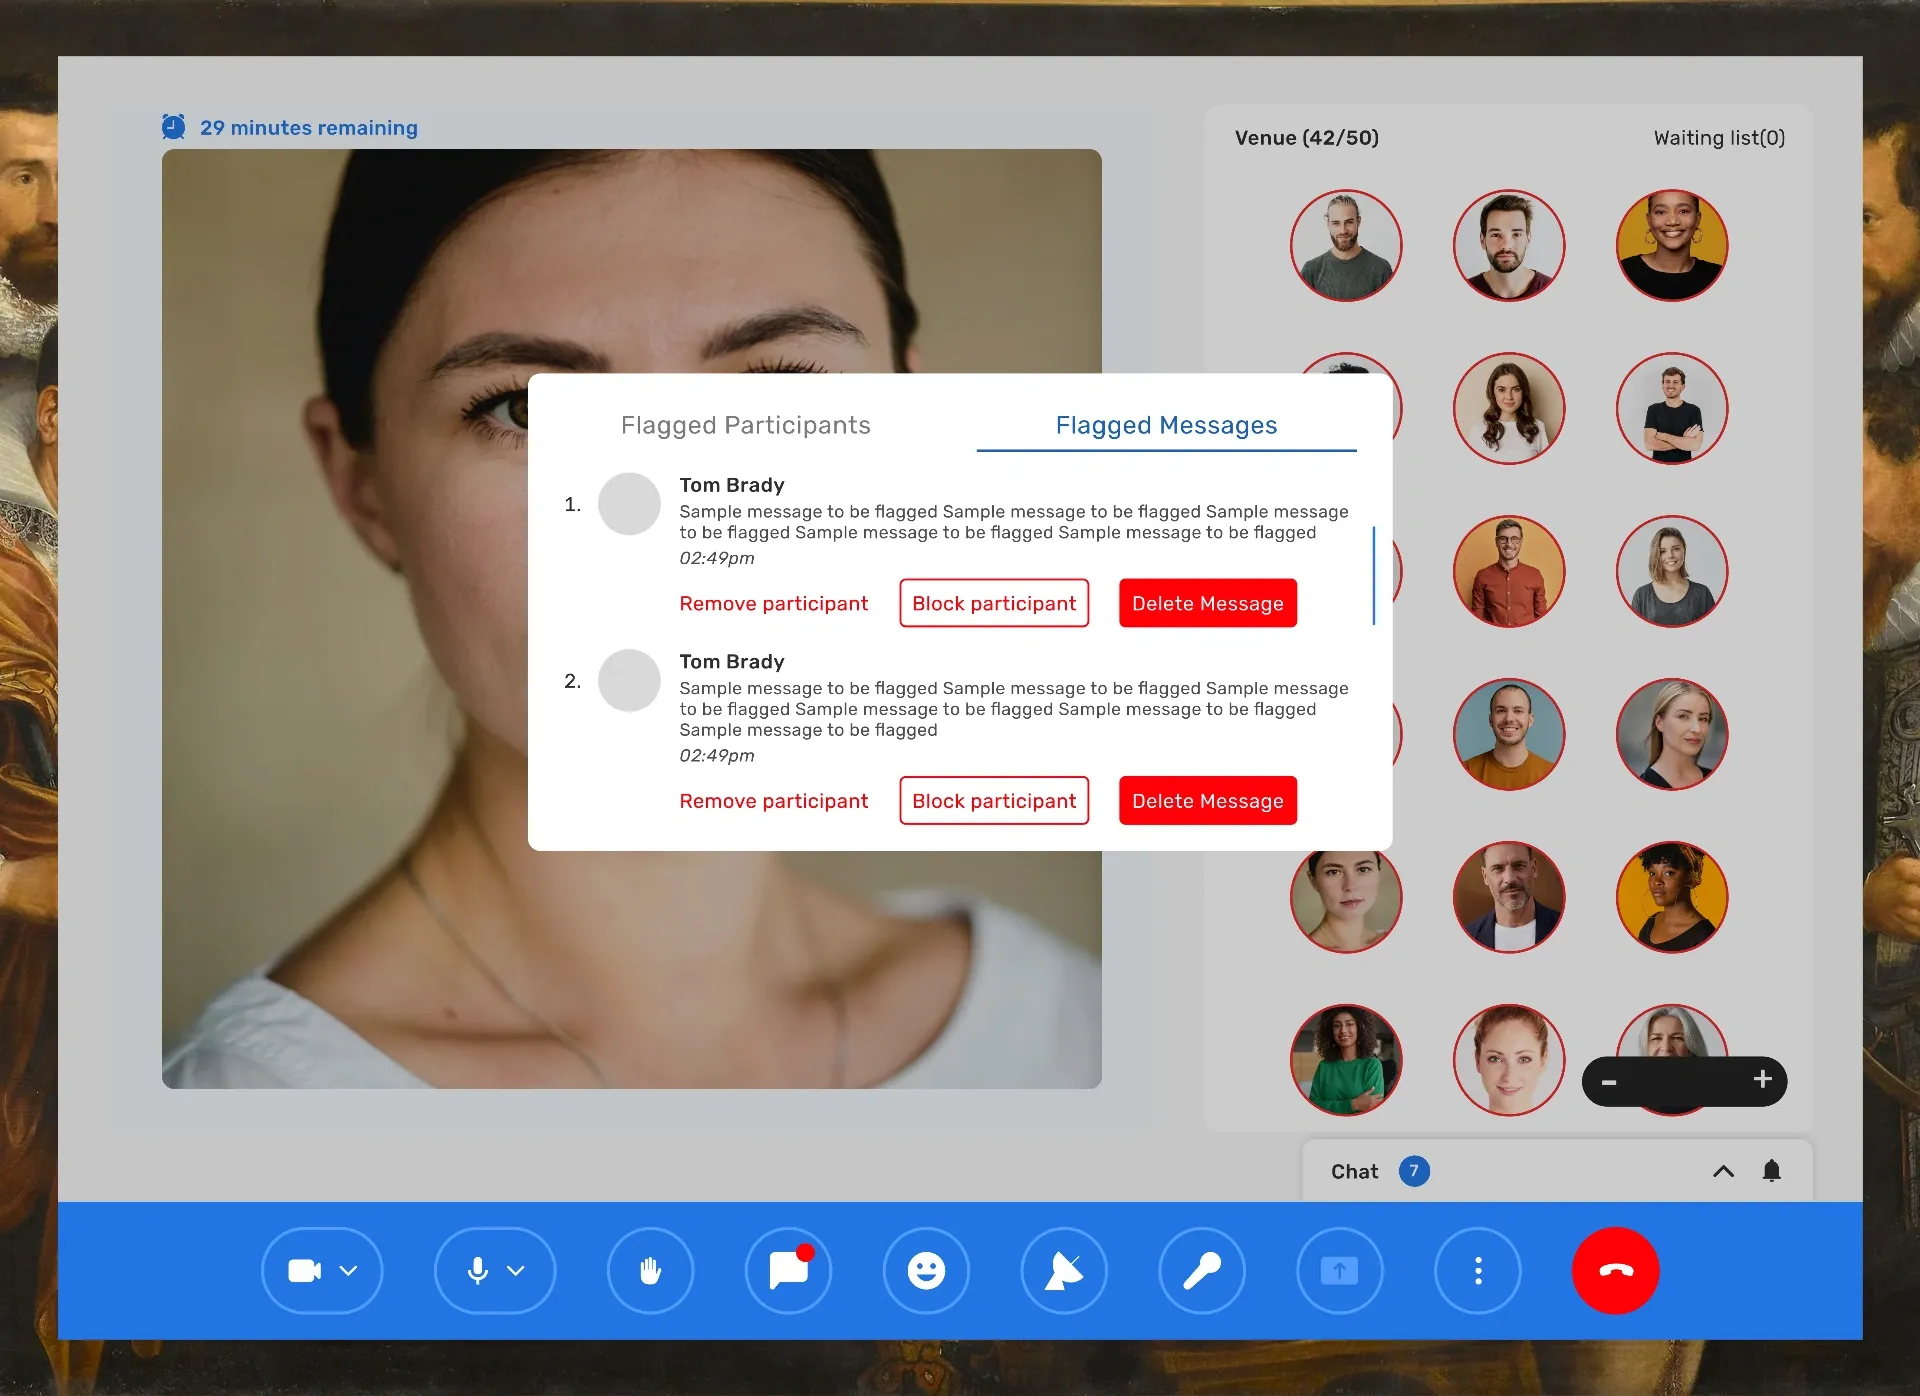Open the emoji reactions smiley icon
The image size is (1920, 1396).
(x=926, y=1270)
